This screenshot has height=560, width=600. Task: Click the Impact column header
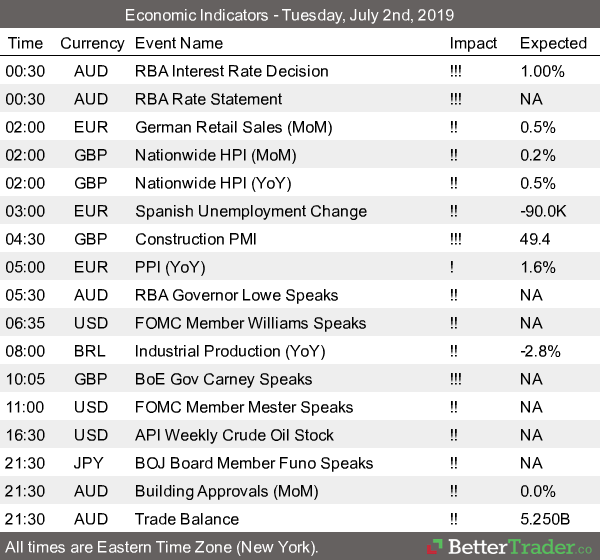coord(473,43)
